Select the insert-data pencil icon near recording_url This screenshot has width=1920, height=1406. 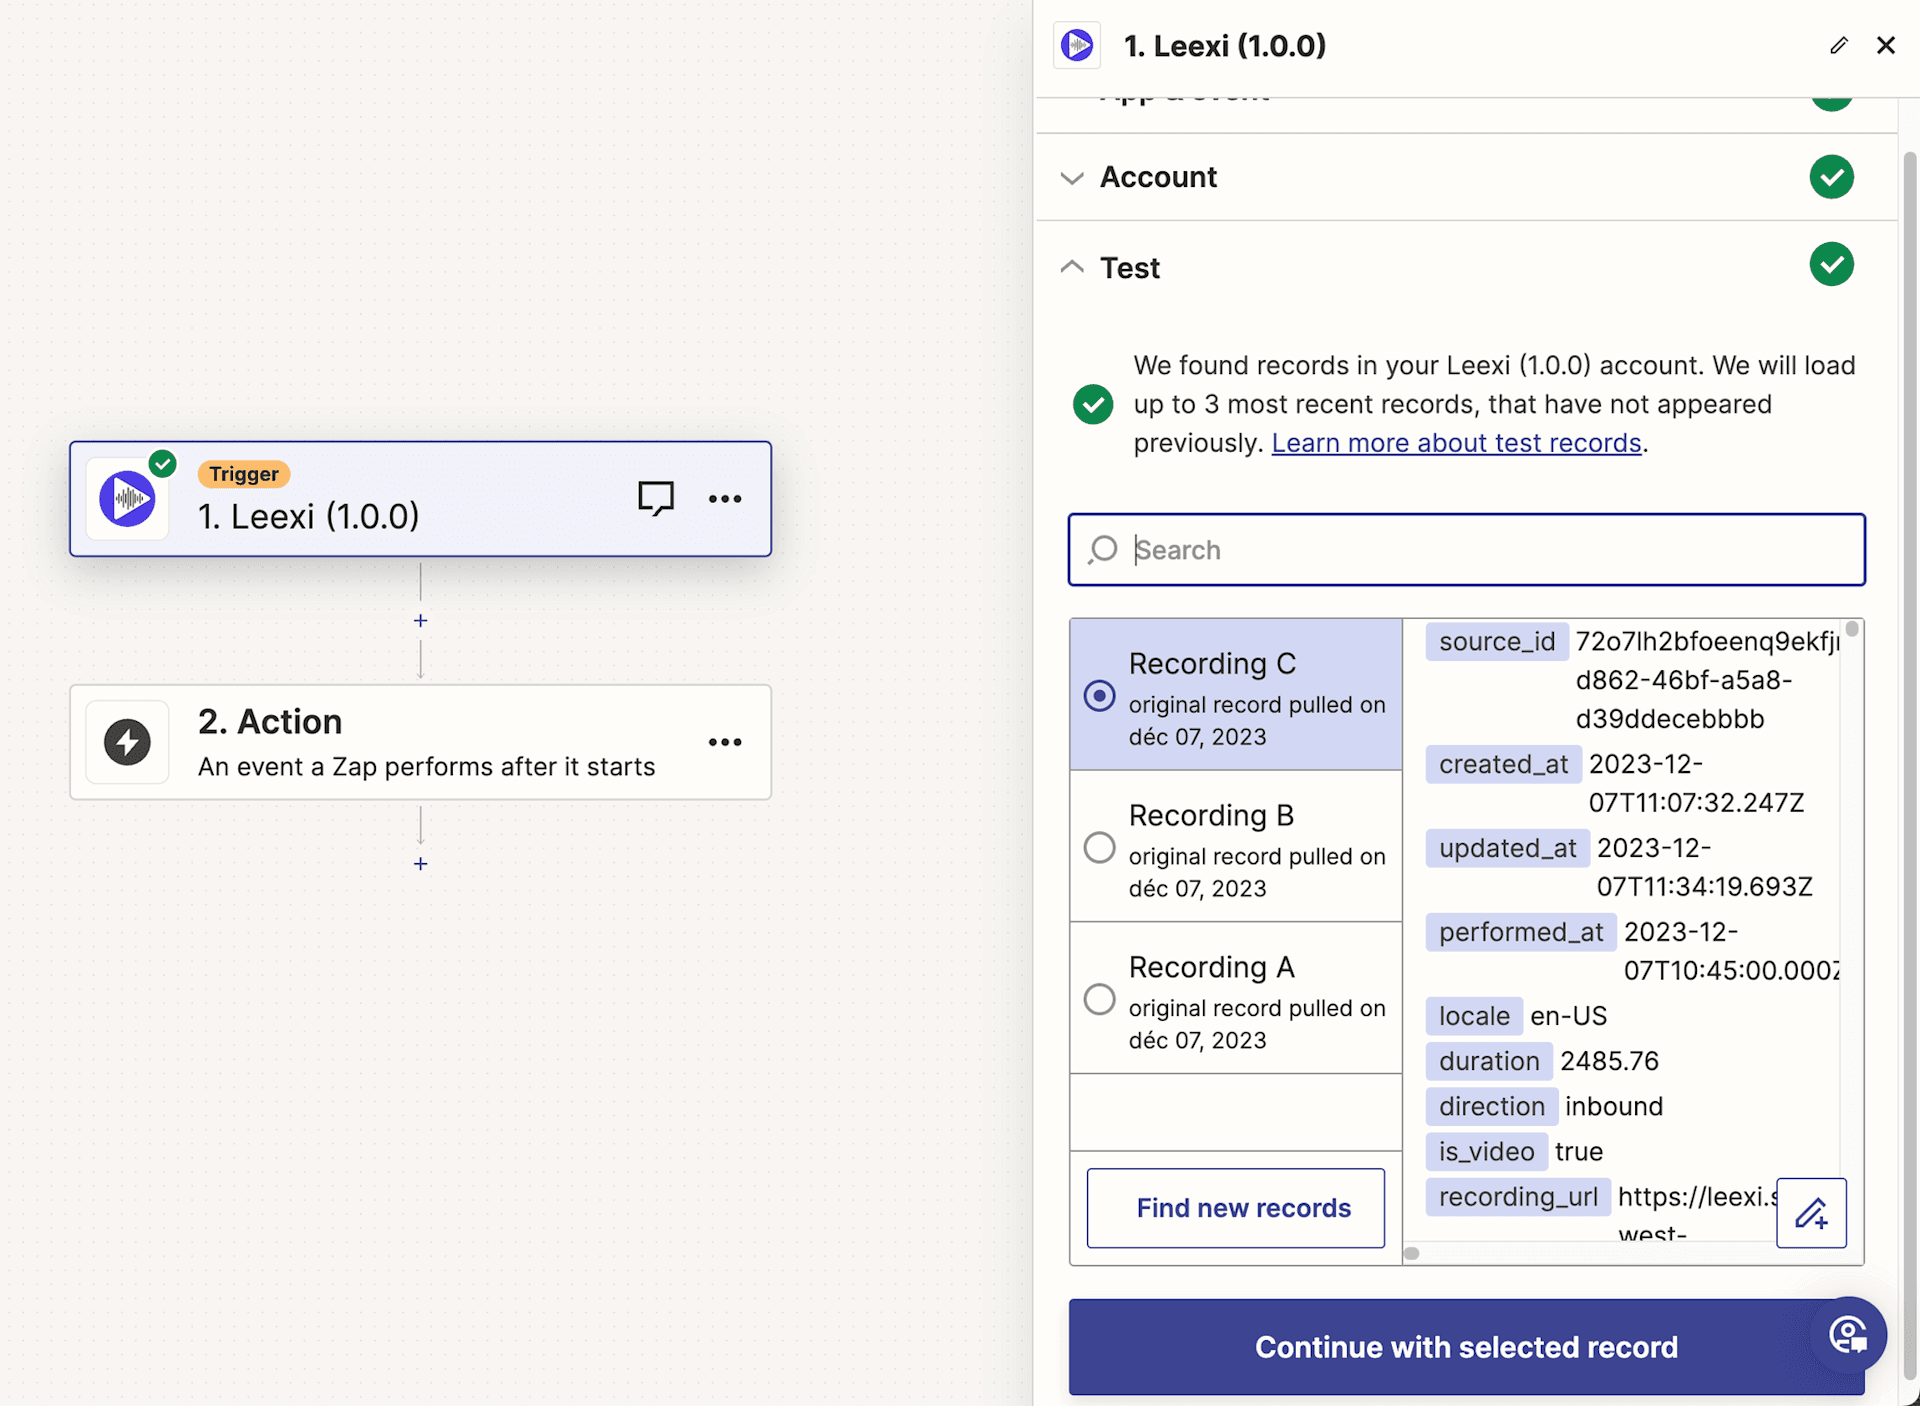[1812, 1214]
